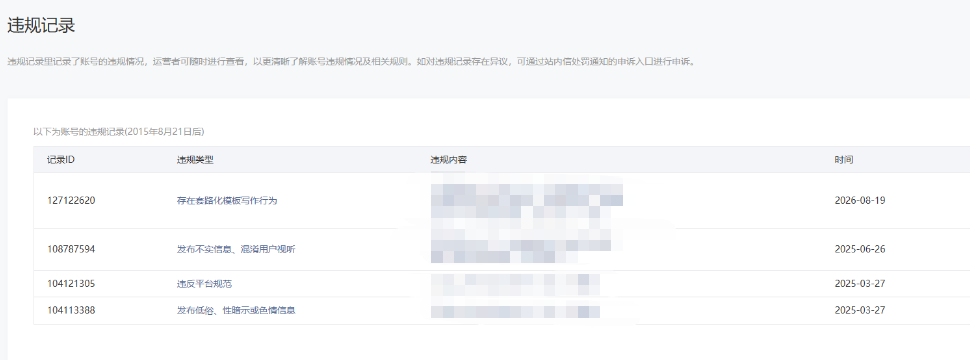Select record ID 104113388

click(x=71, y=310)
